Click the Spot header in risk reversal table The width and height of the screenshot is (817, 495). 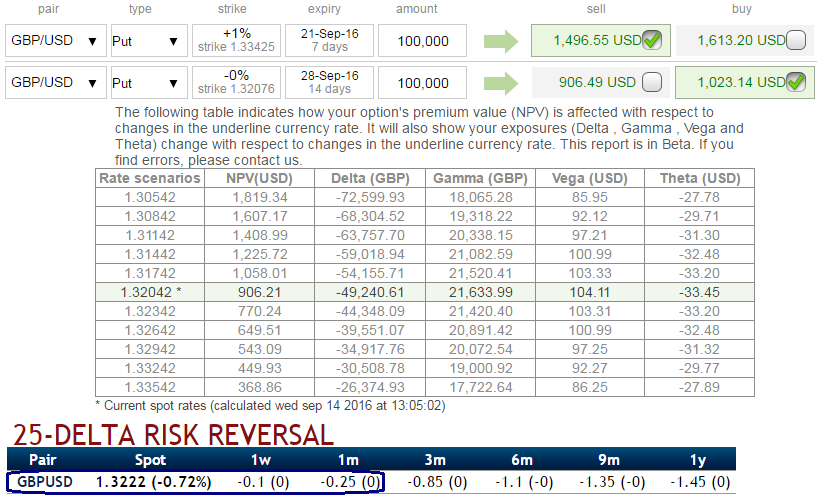pos(151,460)
